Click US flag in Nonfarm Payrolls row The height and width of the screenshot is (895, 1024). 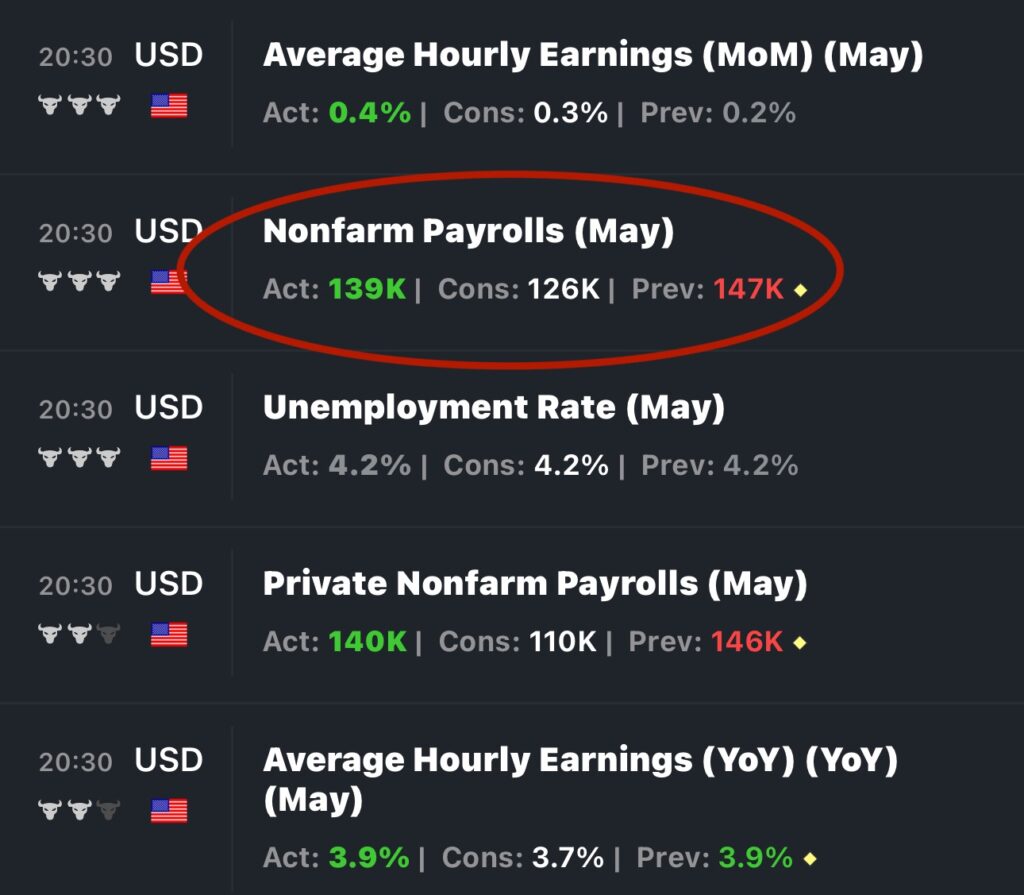168,282
